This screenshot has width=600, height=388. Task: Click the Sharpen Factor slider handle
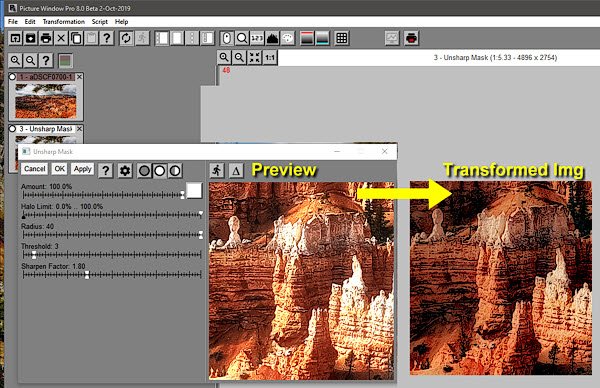click(87, 274)
